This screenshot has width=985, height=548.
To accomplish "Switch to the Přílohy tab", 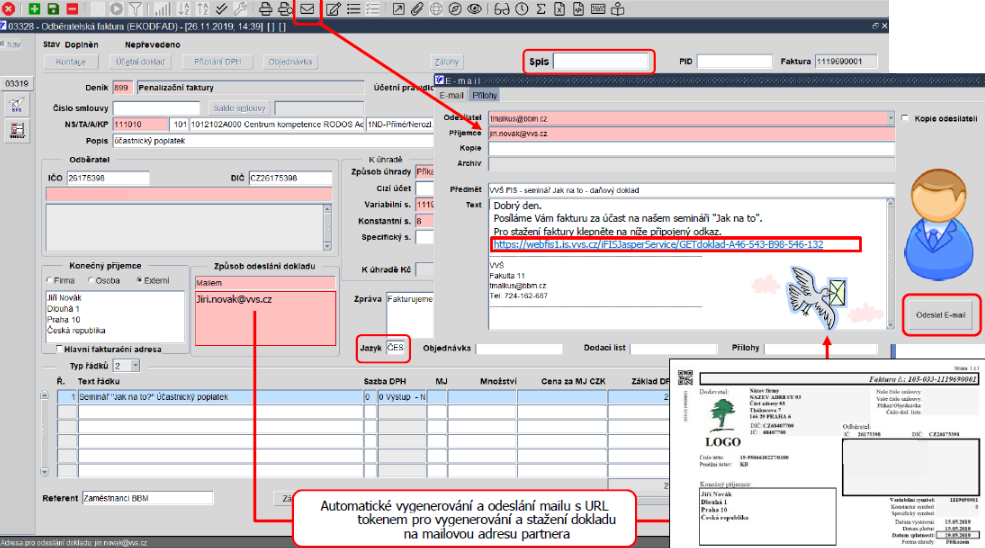I will click(x=484, y=96).
